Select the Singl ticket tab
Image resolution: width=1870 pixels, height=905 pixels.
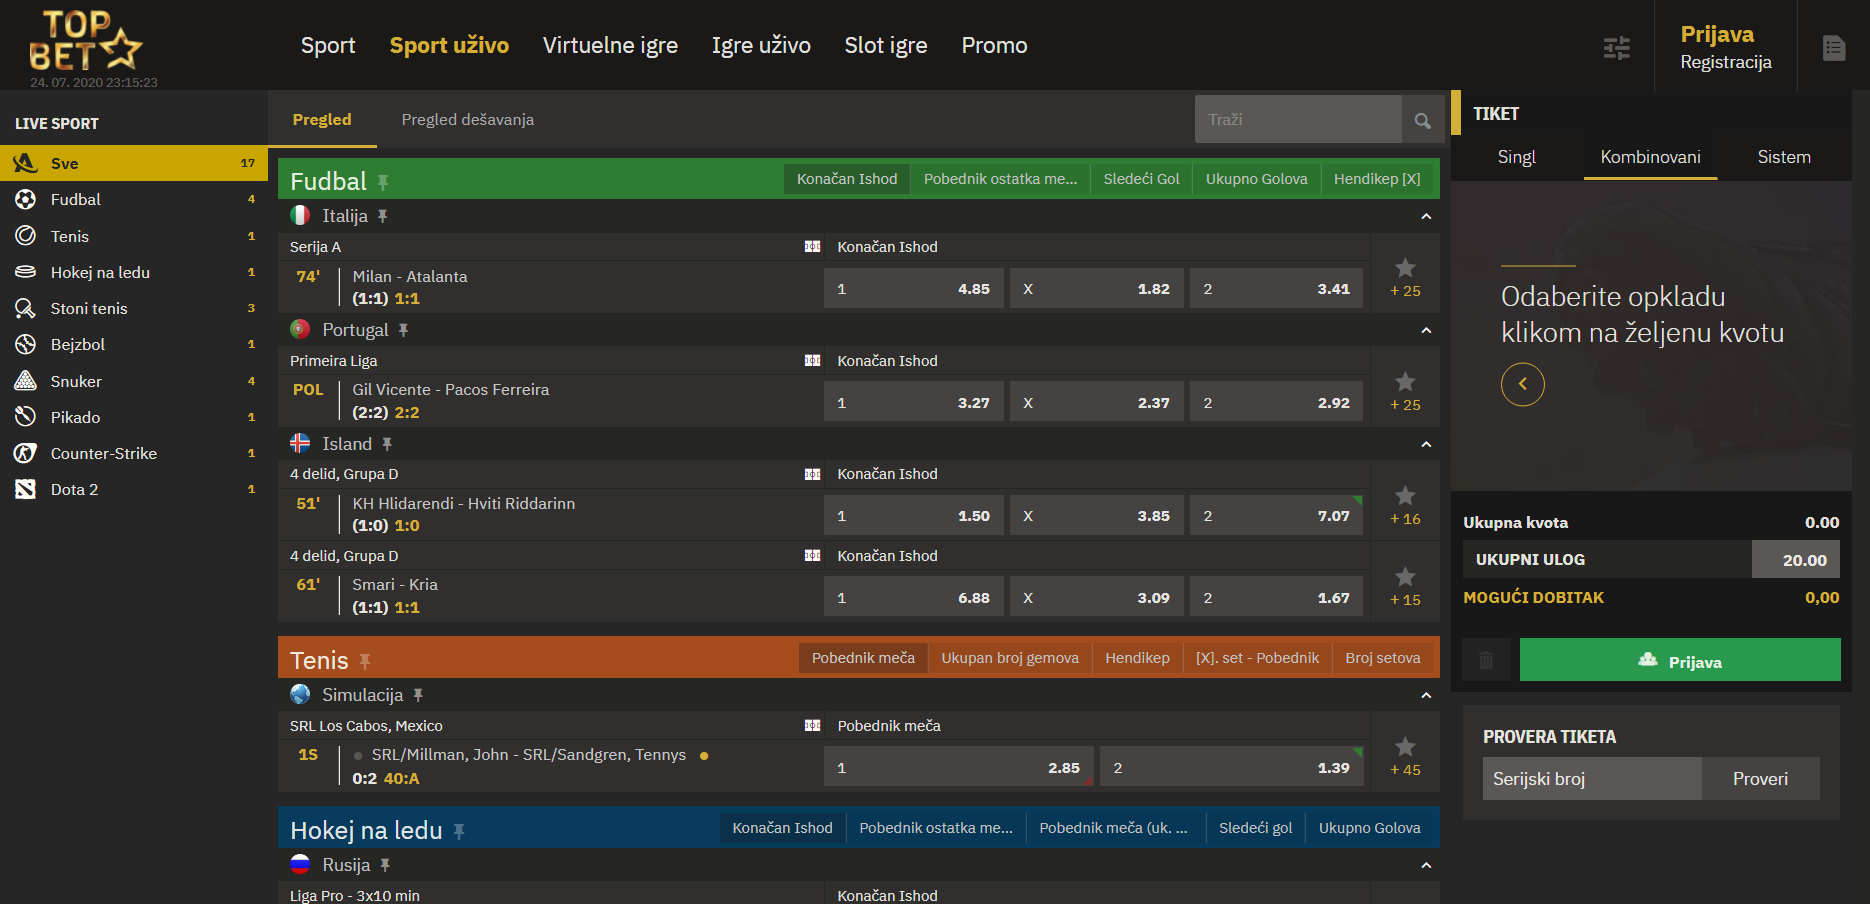coord(1516,157)
